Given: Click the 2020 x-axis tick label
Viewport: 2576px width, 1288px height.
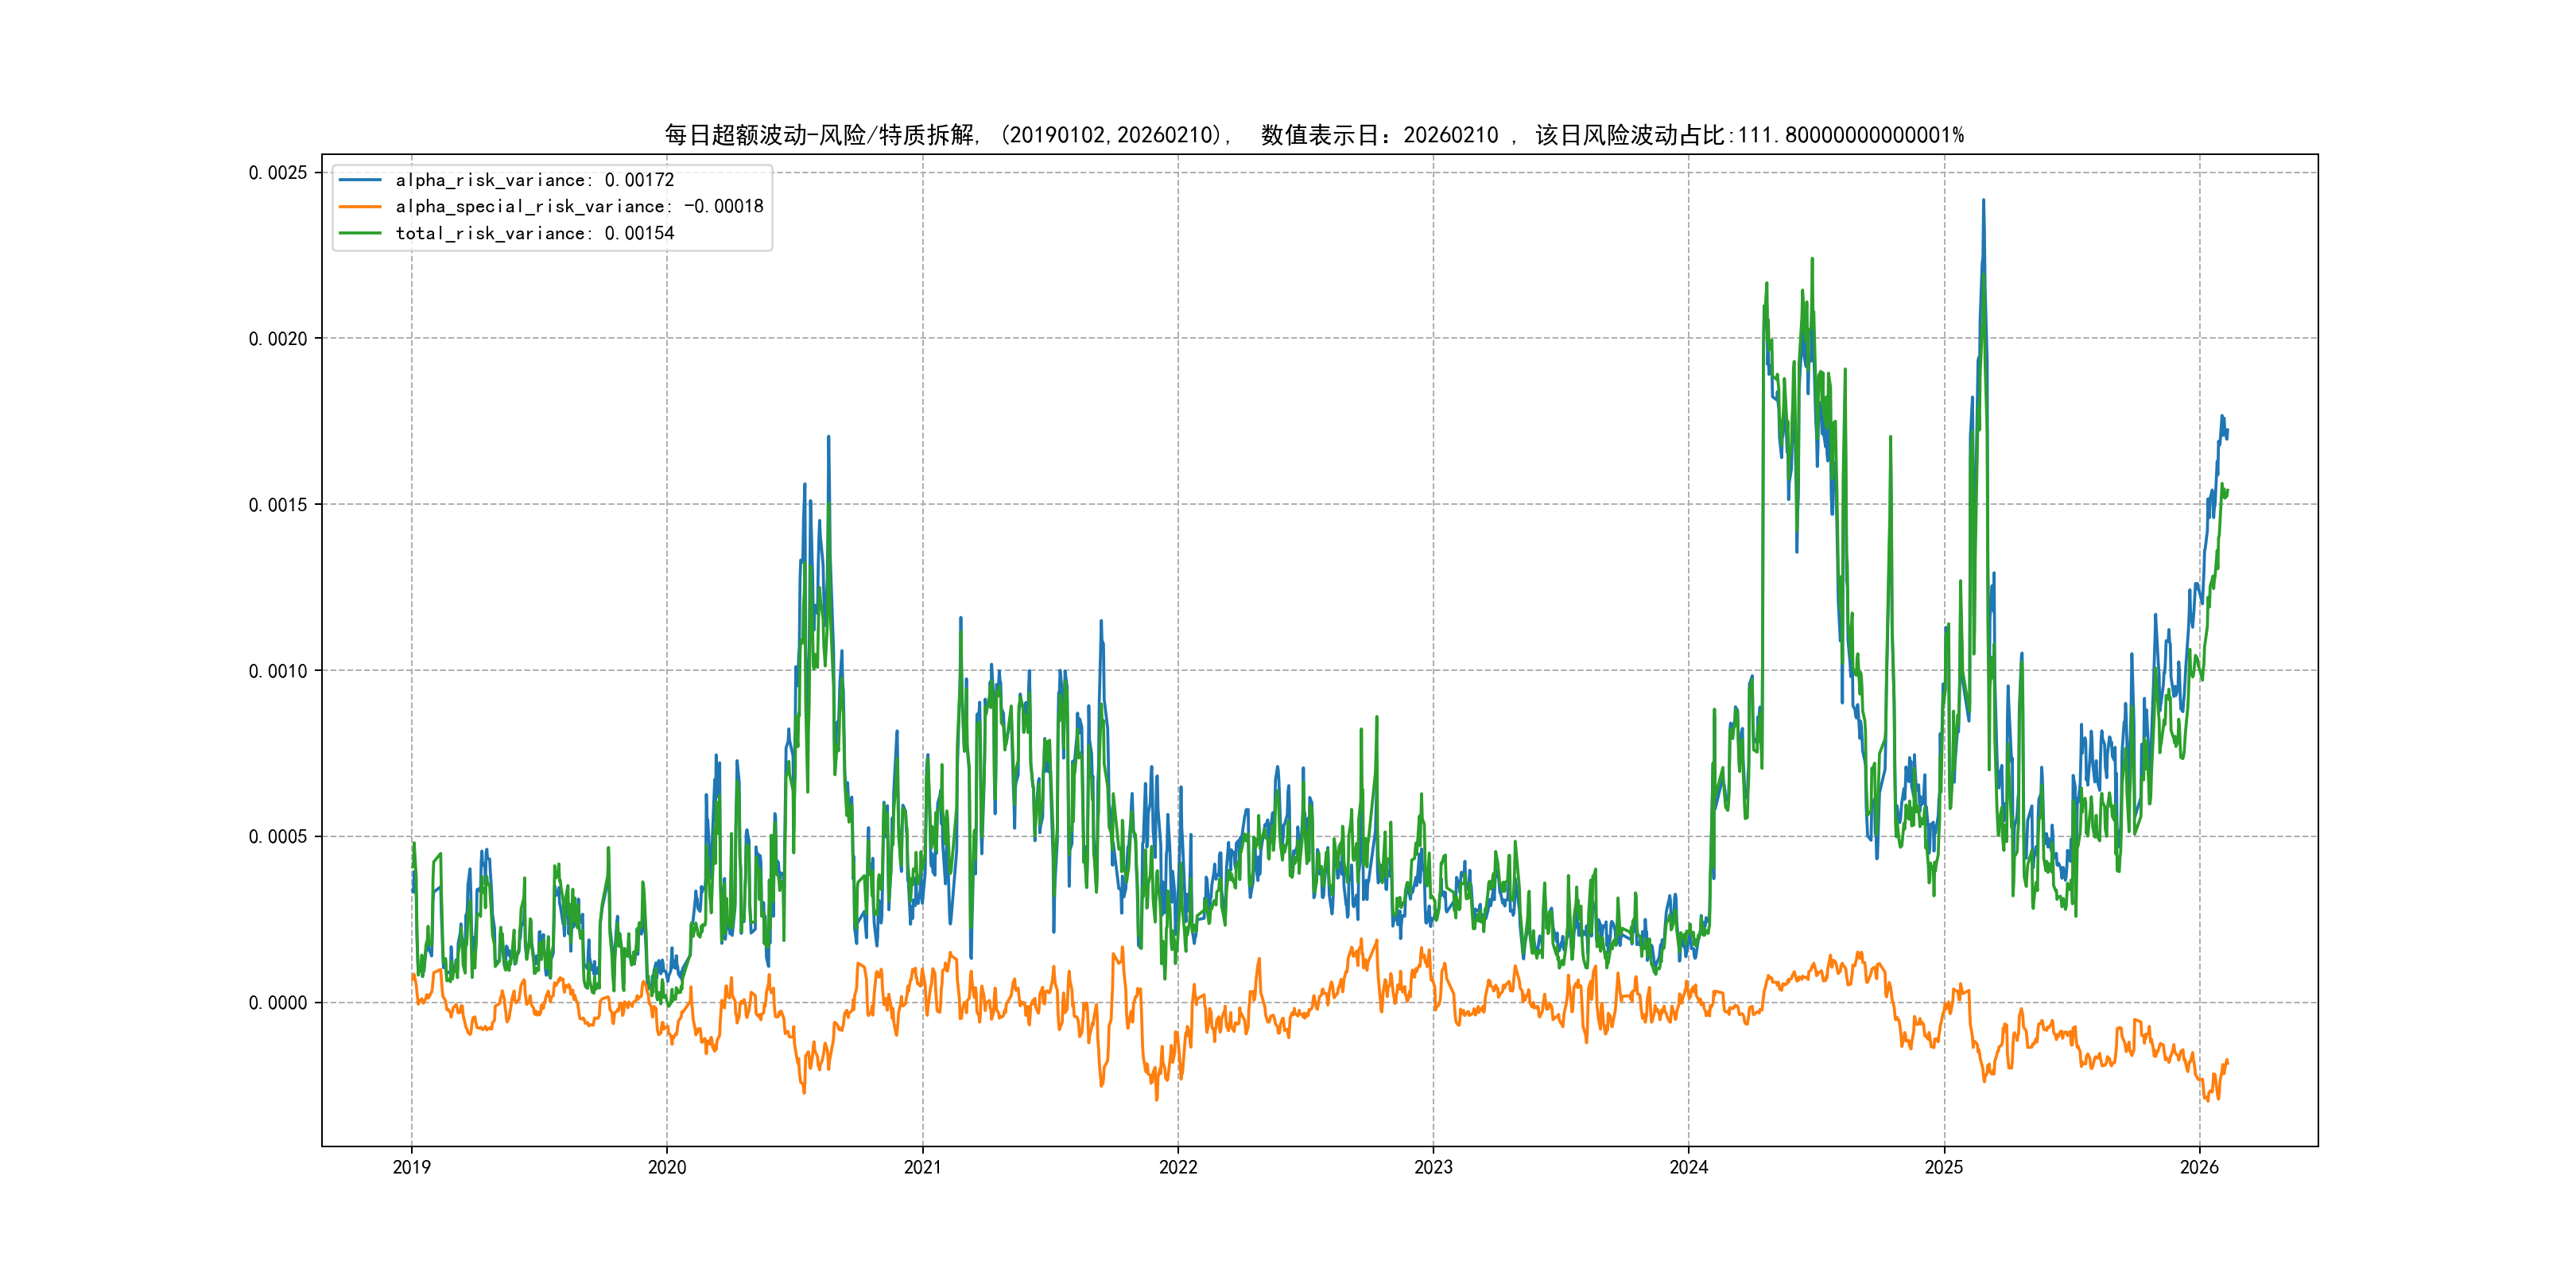Looking at the screenshot, I should pyautogui.click(x=667, y=1167).
